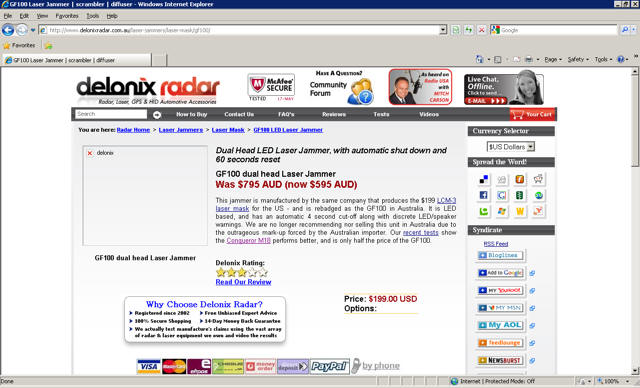Viewport: 640px width, 388px height.
Task: Click the browser Forward arrow button
Action: [x=21, y=30]
